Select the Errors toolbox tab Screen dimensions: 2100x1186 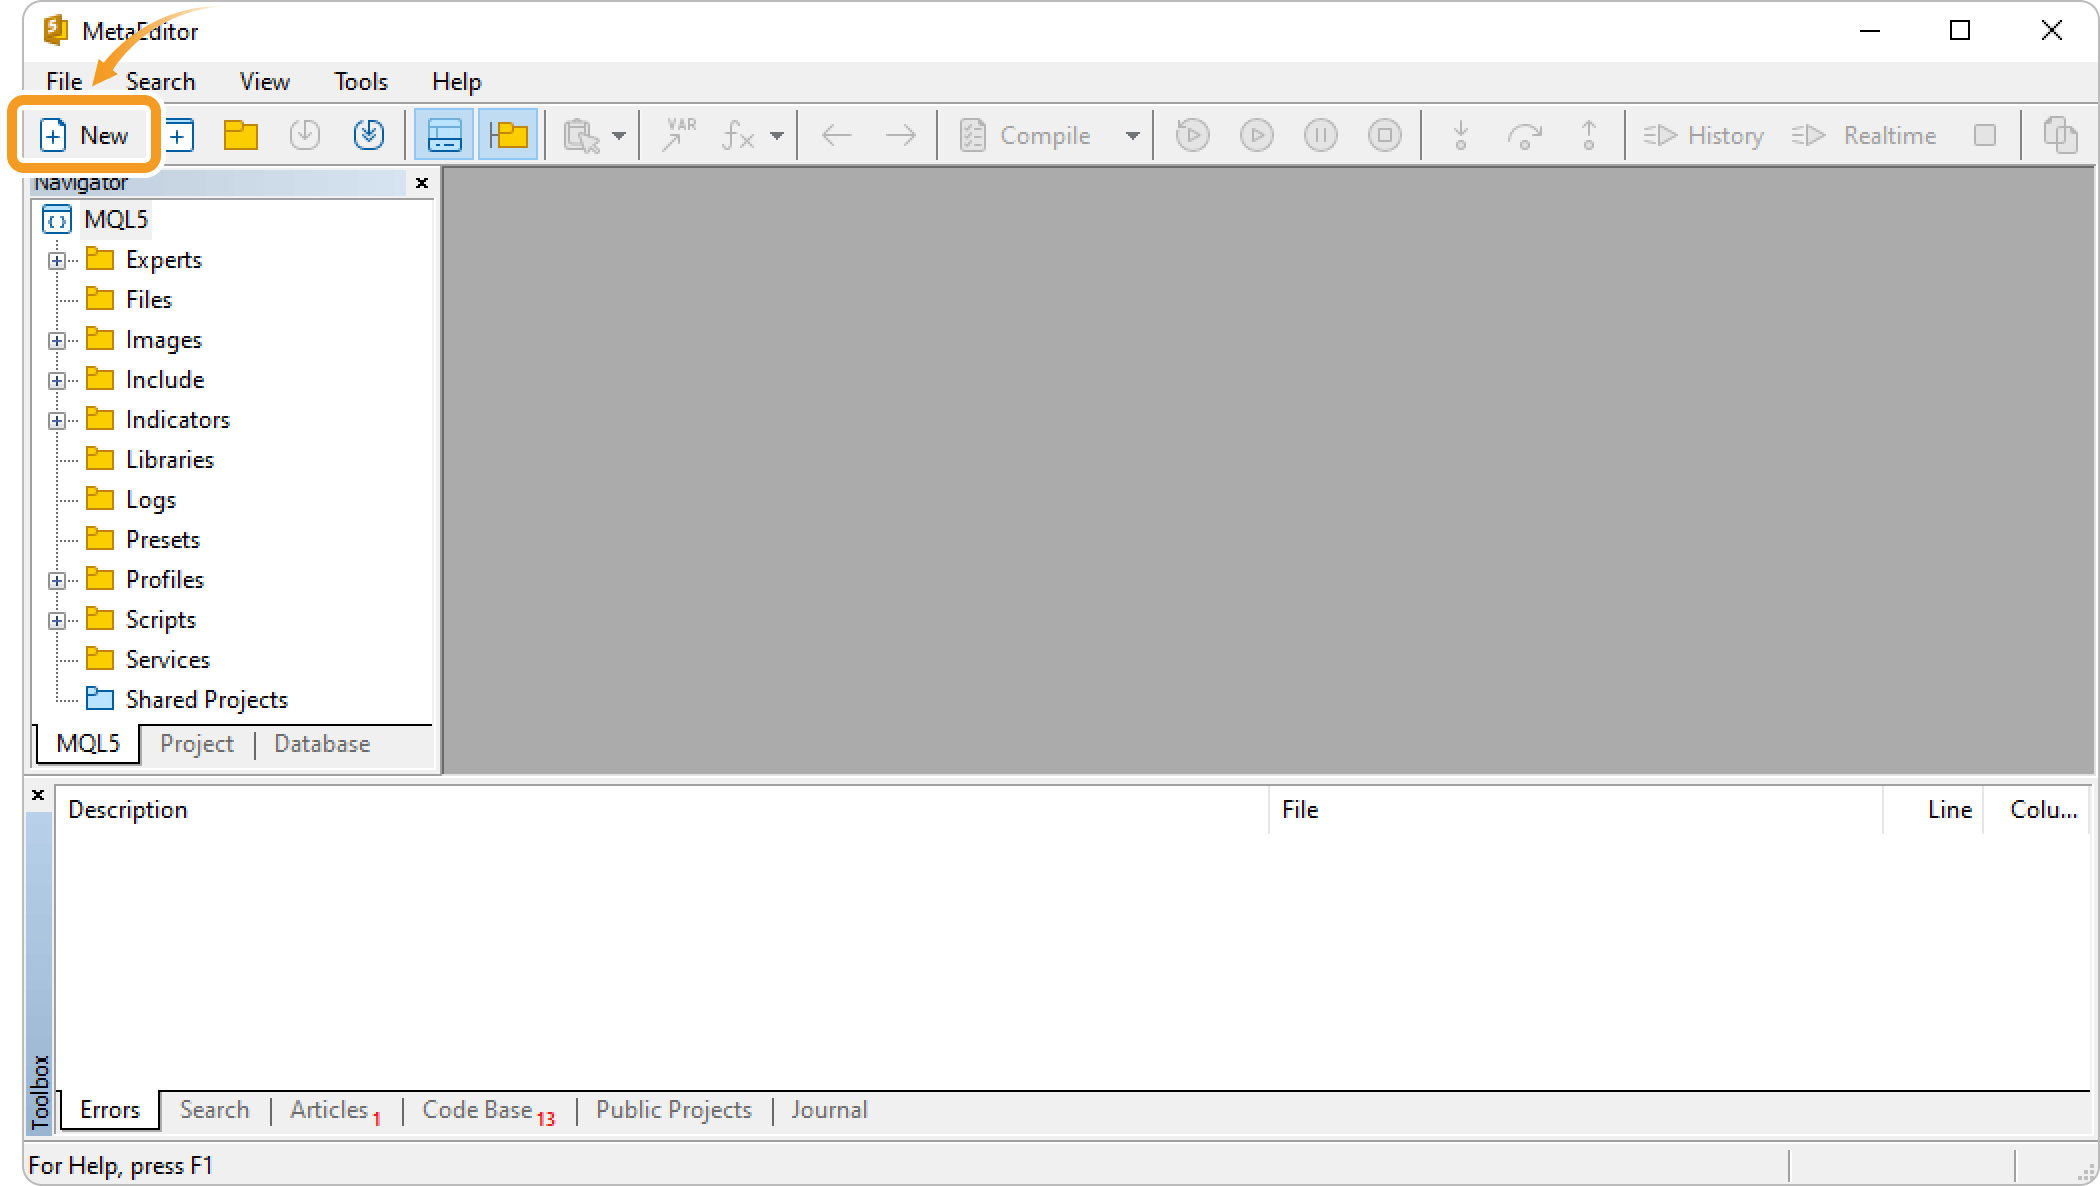pyautogui.click(x=110, y=1110)
